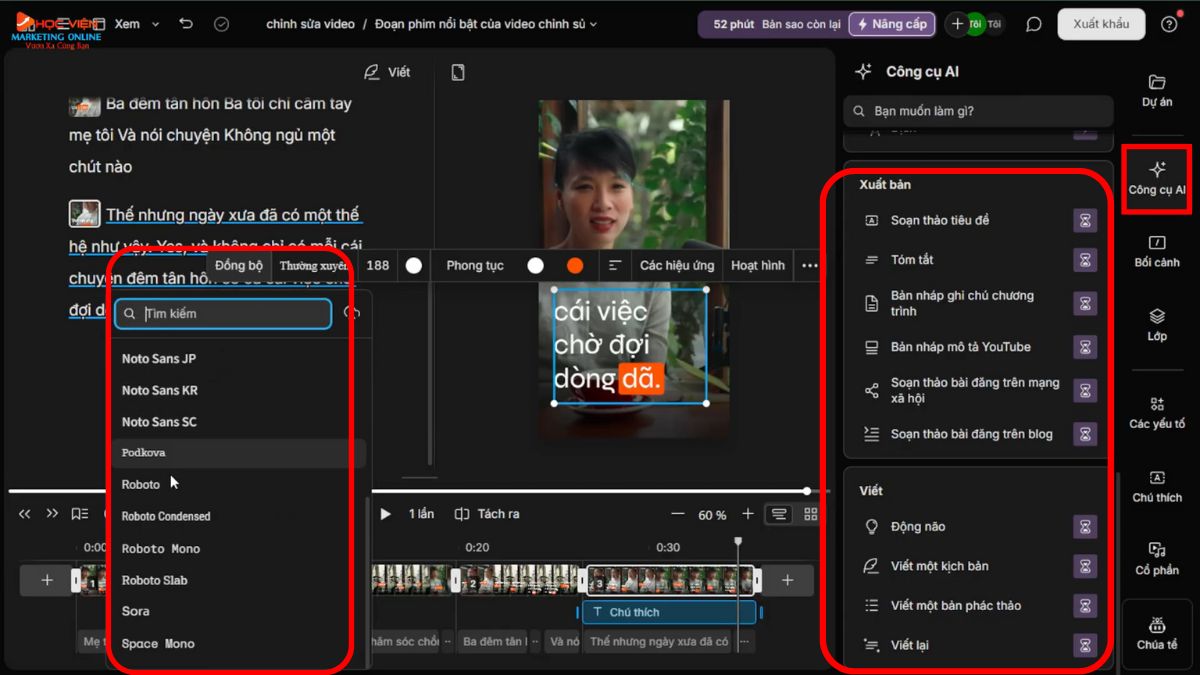Open the help question mark icon
The image size is (1200, 675).
point(1169,24)
